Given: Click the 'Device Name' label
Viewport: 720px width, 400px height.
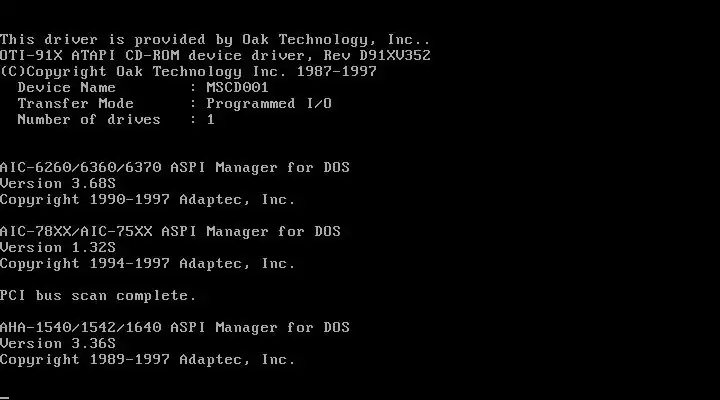Looking at the screenshot, I should tap(67, 87).
